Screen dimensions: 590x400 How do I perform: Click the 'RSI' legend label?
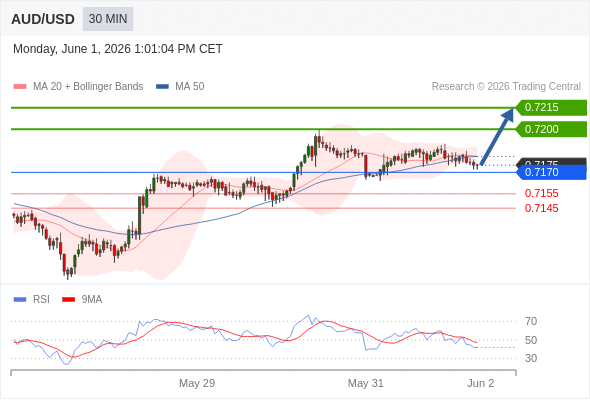click(x=41, y=300)
